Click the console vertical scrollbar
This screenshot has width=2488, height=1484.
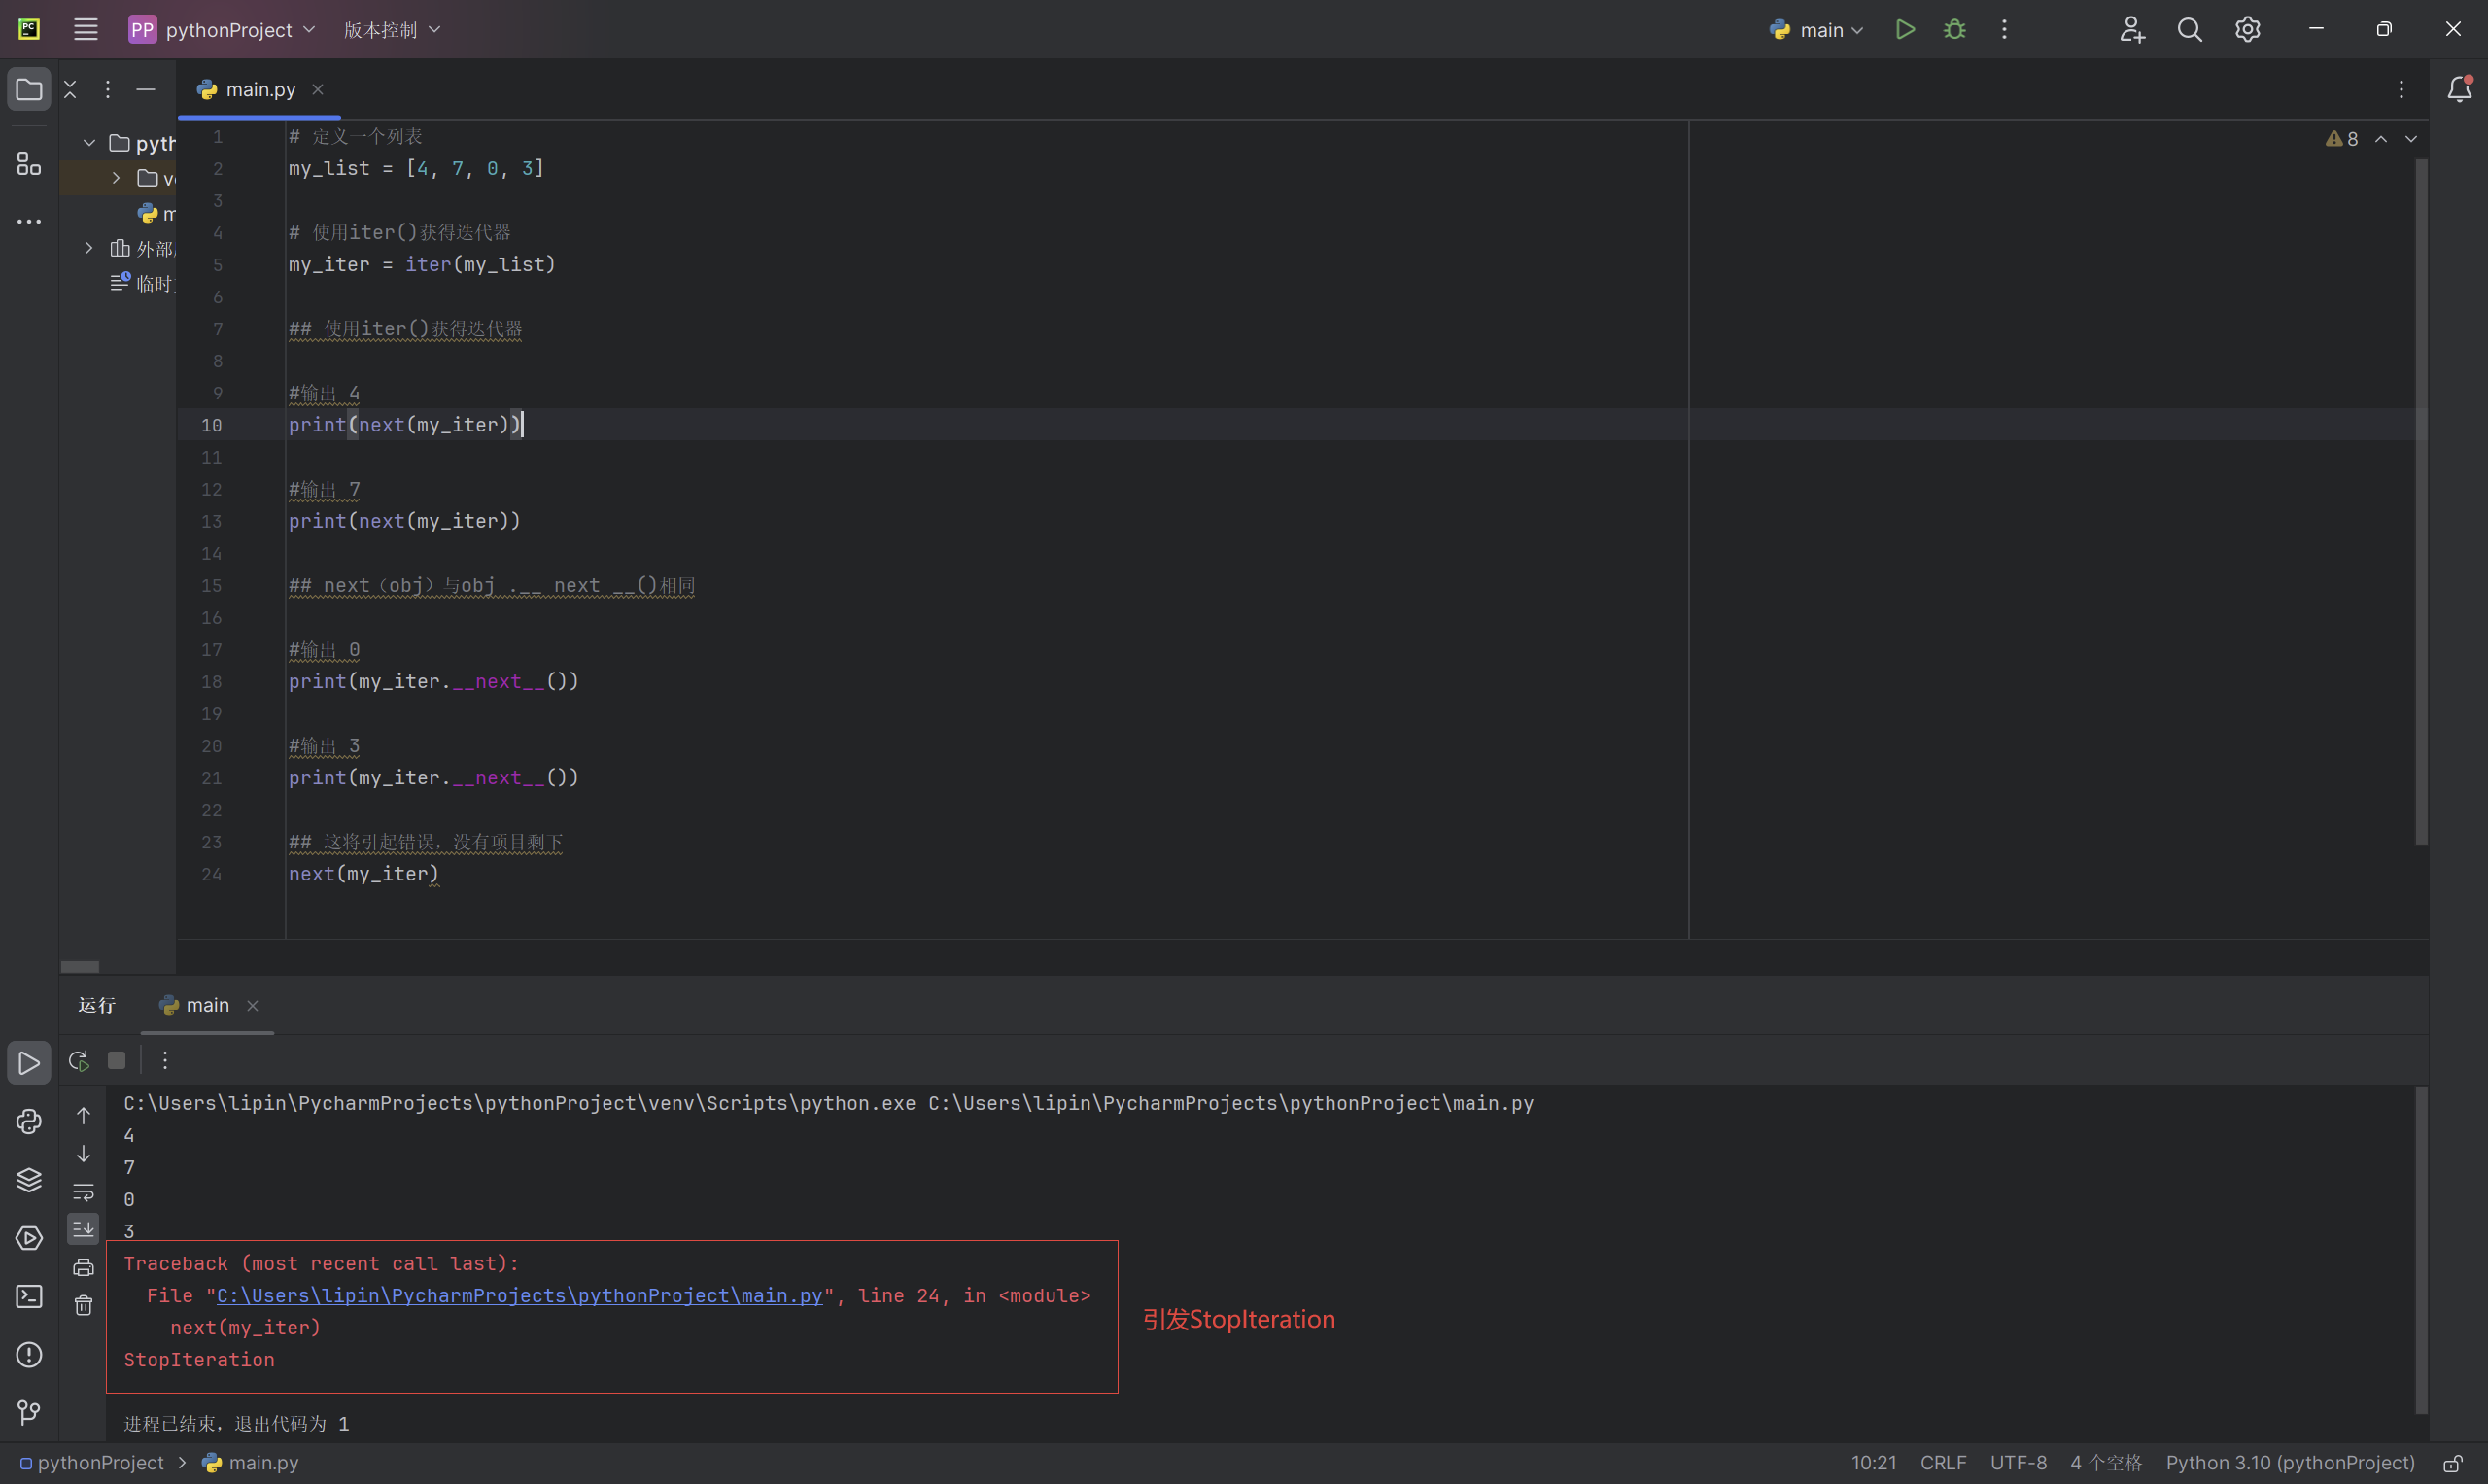tap(2421, 1250)
